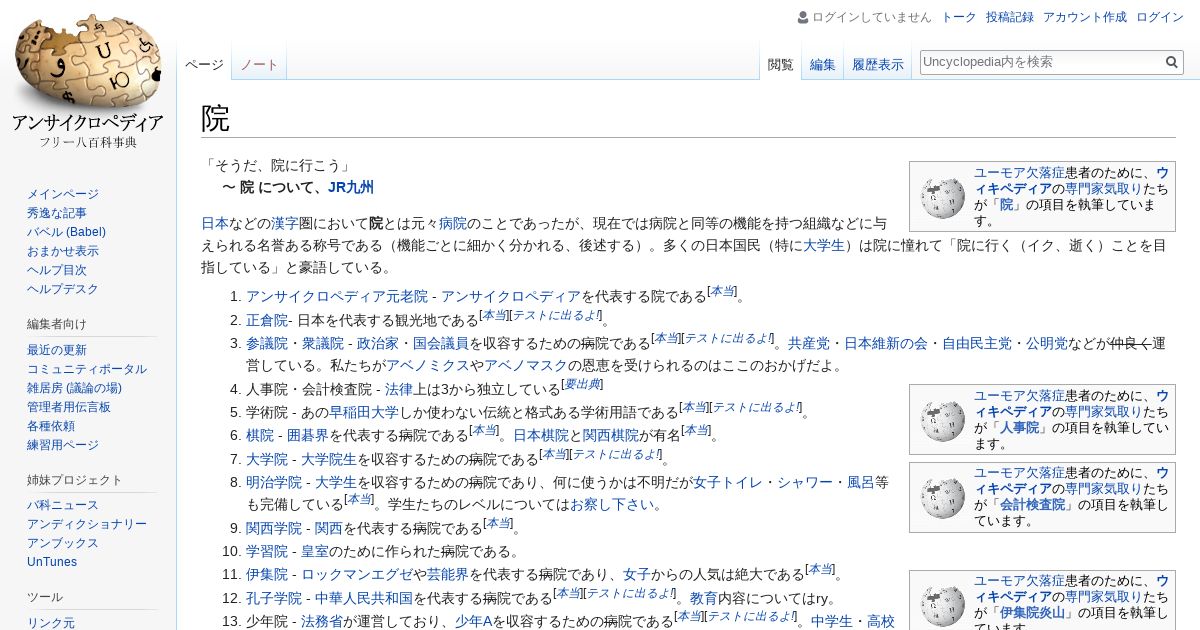The width and height of the screenshot is (1200, 630).
Task: Click the search magnifier icon
Action: [x=1172, y=62]
